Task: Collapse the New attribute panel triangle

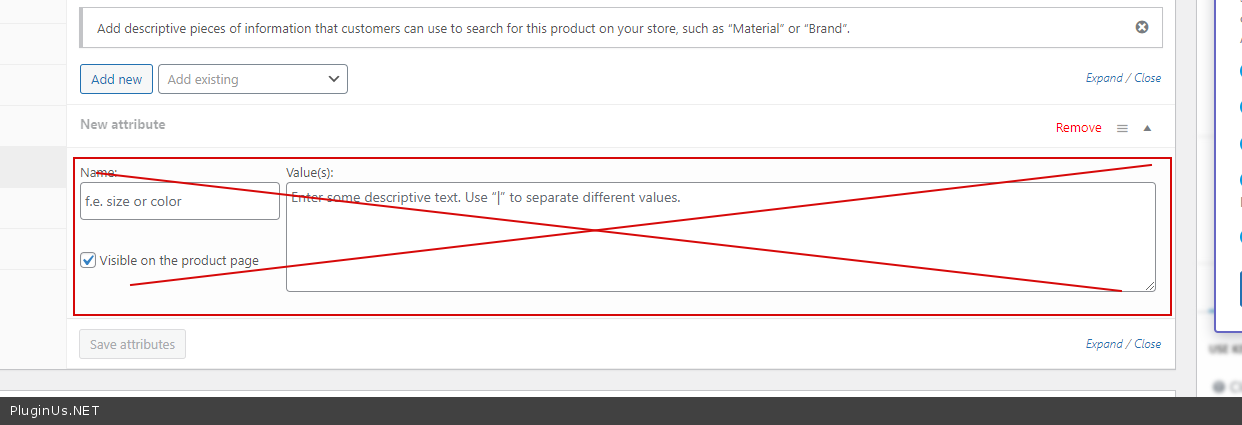Action: [x=1147, y=128]
